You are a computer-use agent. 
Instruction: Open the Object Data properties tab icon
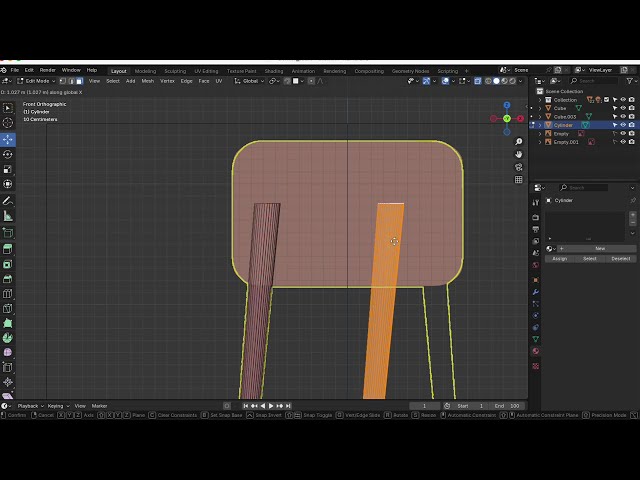(x=536, y=339)
